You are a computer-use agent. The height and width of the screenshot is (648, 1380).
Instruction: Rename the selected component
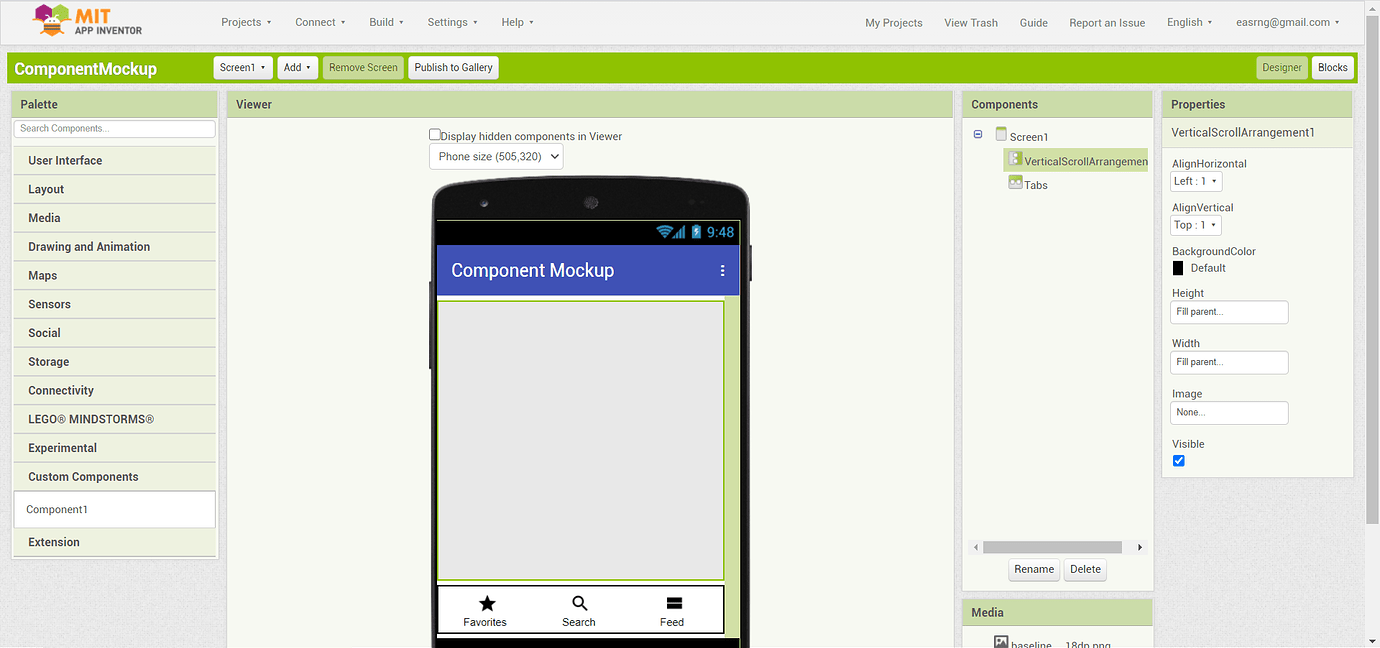pyautogui.click(x=1033, y=569)
